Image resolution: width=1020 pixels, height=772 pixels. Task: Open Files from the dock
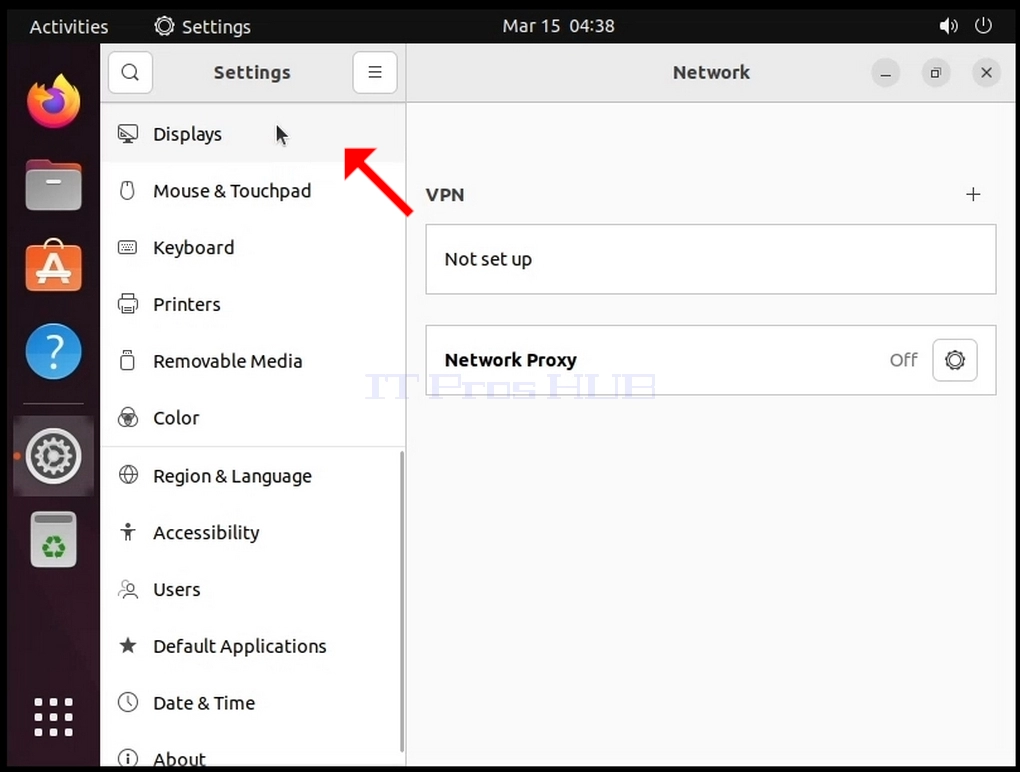coord(53,185)
